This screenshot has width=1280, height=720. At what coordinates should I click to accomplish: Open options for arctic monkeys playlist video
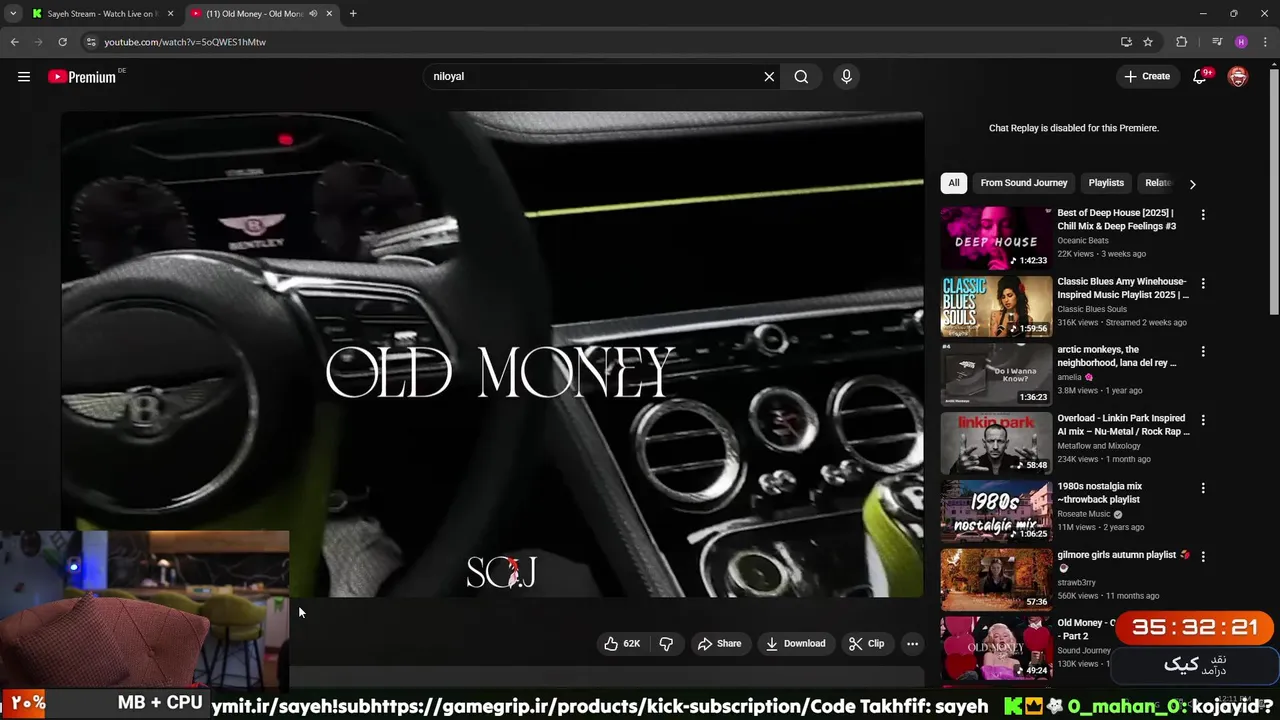point(1203,352)
